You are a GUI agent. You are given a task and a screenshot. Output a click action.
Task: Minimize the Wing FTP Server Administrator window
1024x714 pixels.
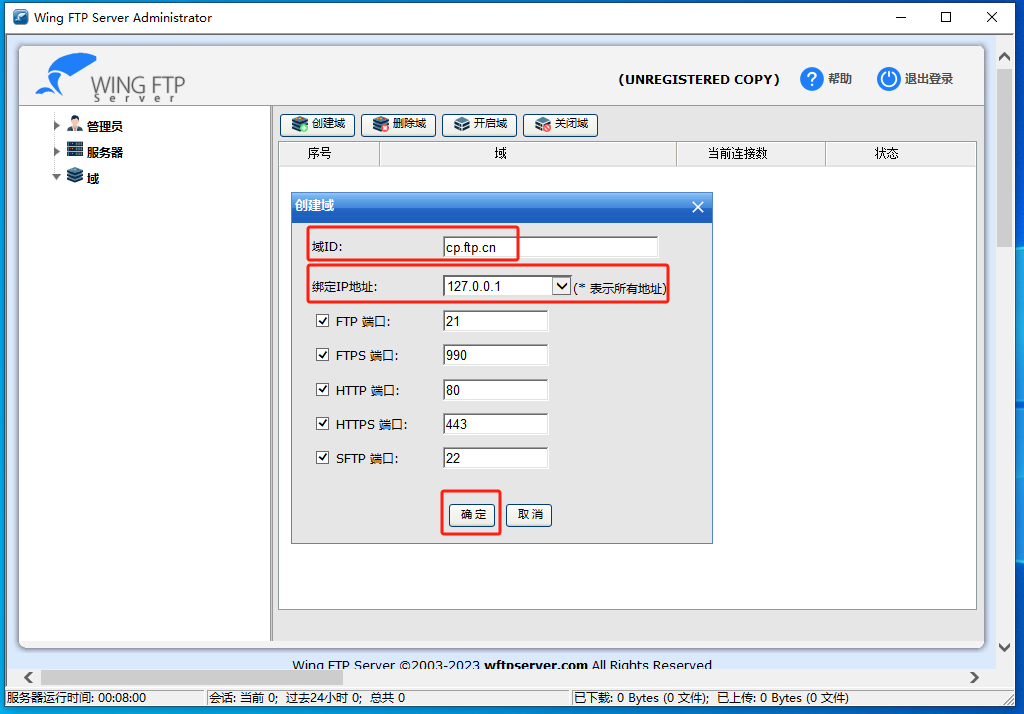click(901, 17)
